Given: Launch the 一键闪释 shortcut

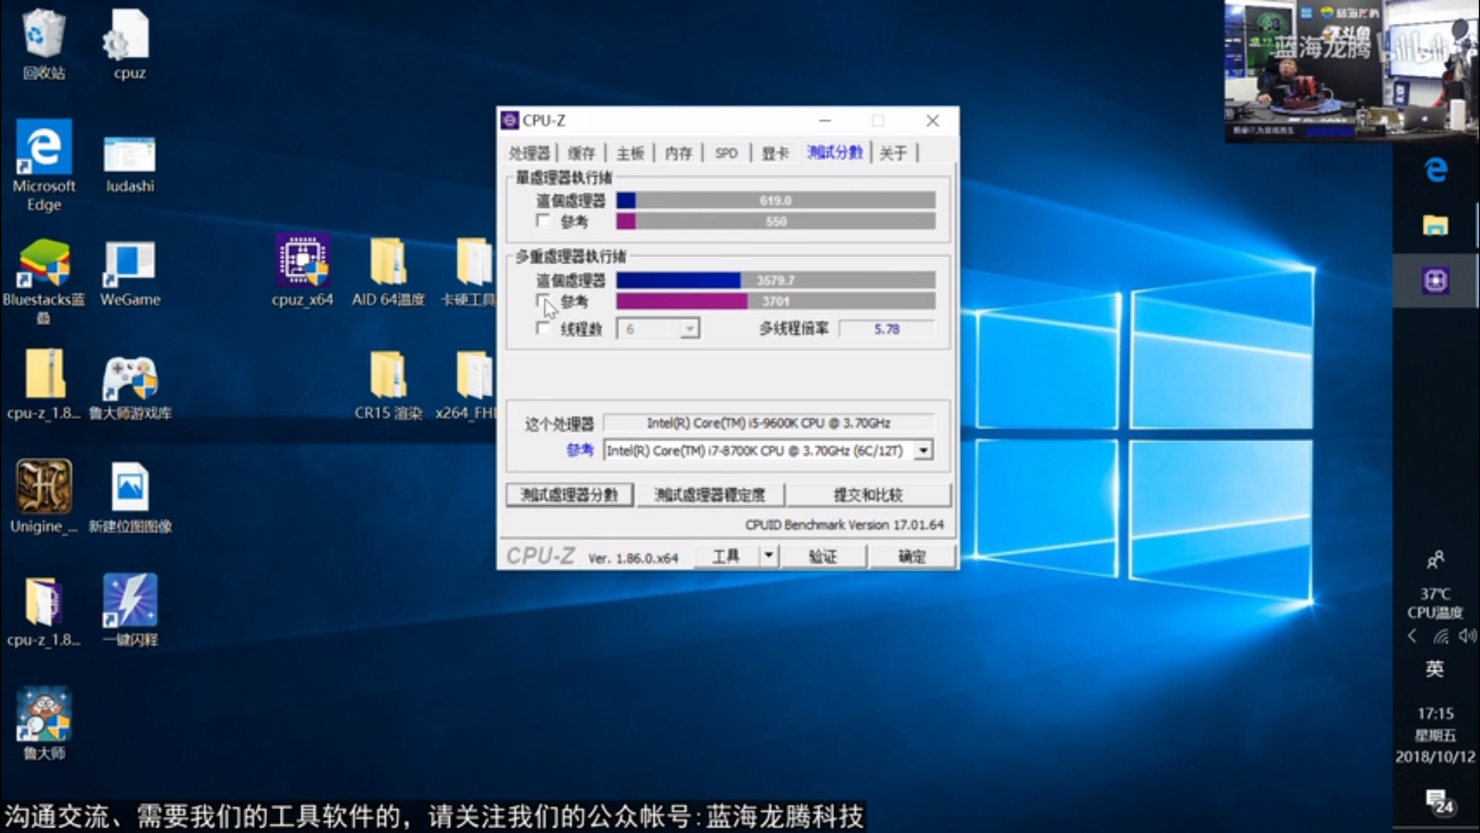Looking at the screenshot, I should coord(130,610).
